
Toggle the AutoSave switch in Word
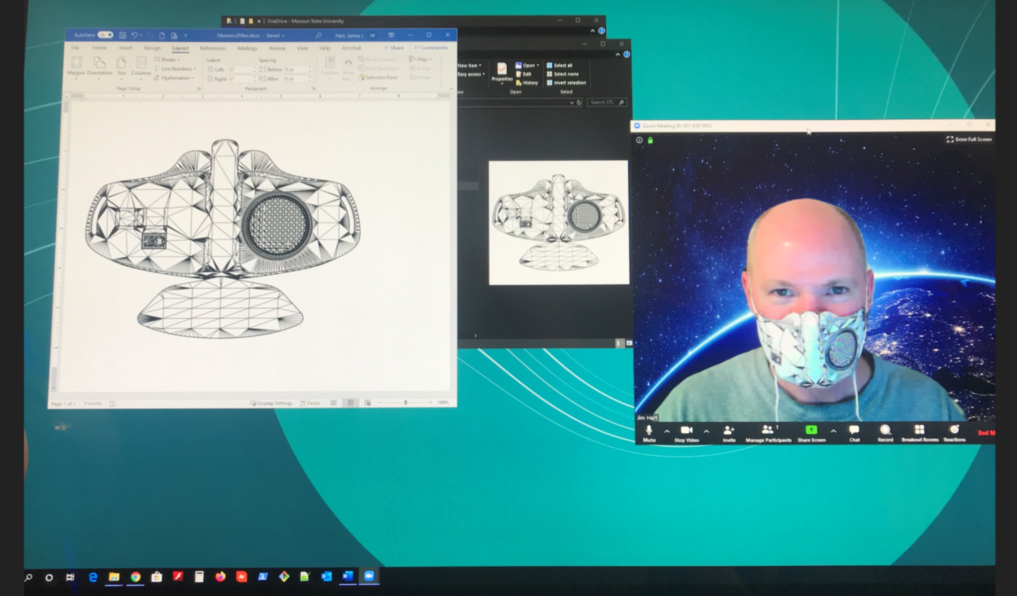[x=105, y=35]
